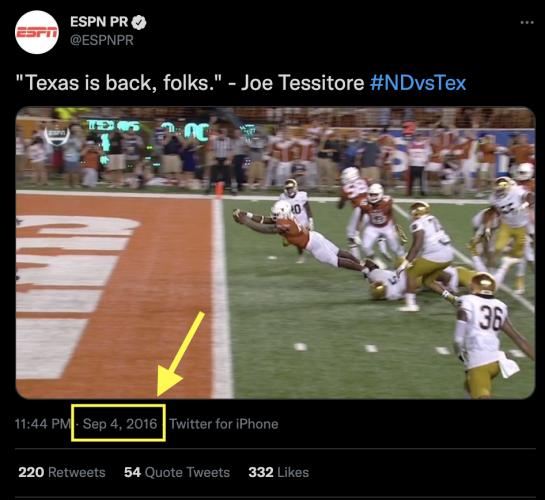This screenshot has width=545, height=500.
Task: Click the ESPN PR profile avatar
Action: point(37,32)
